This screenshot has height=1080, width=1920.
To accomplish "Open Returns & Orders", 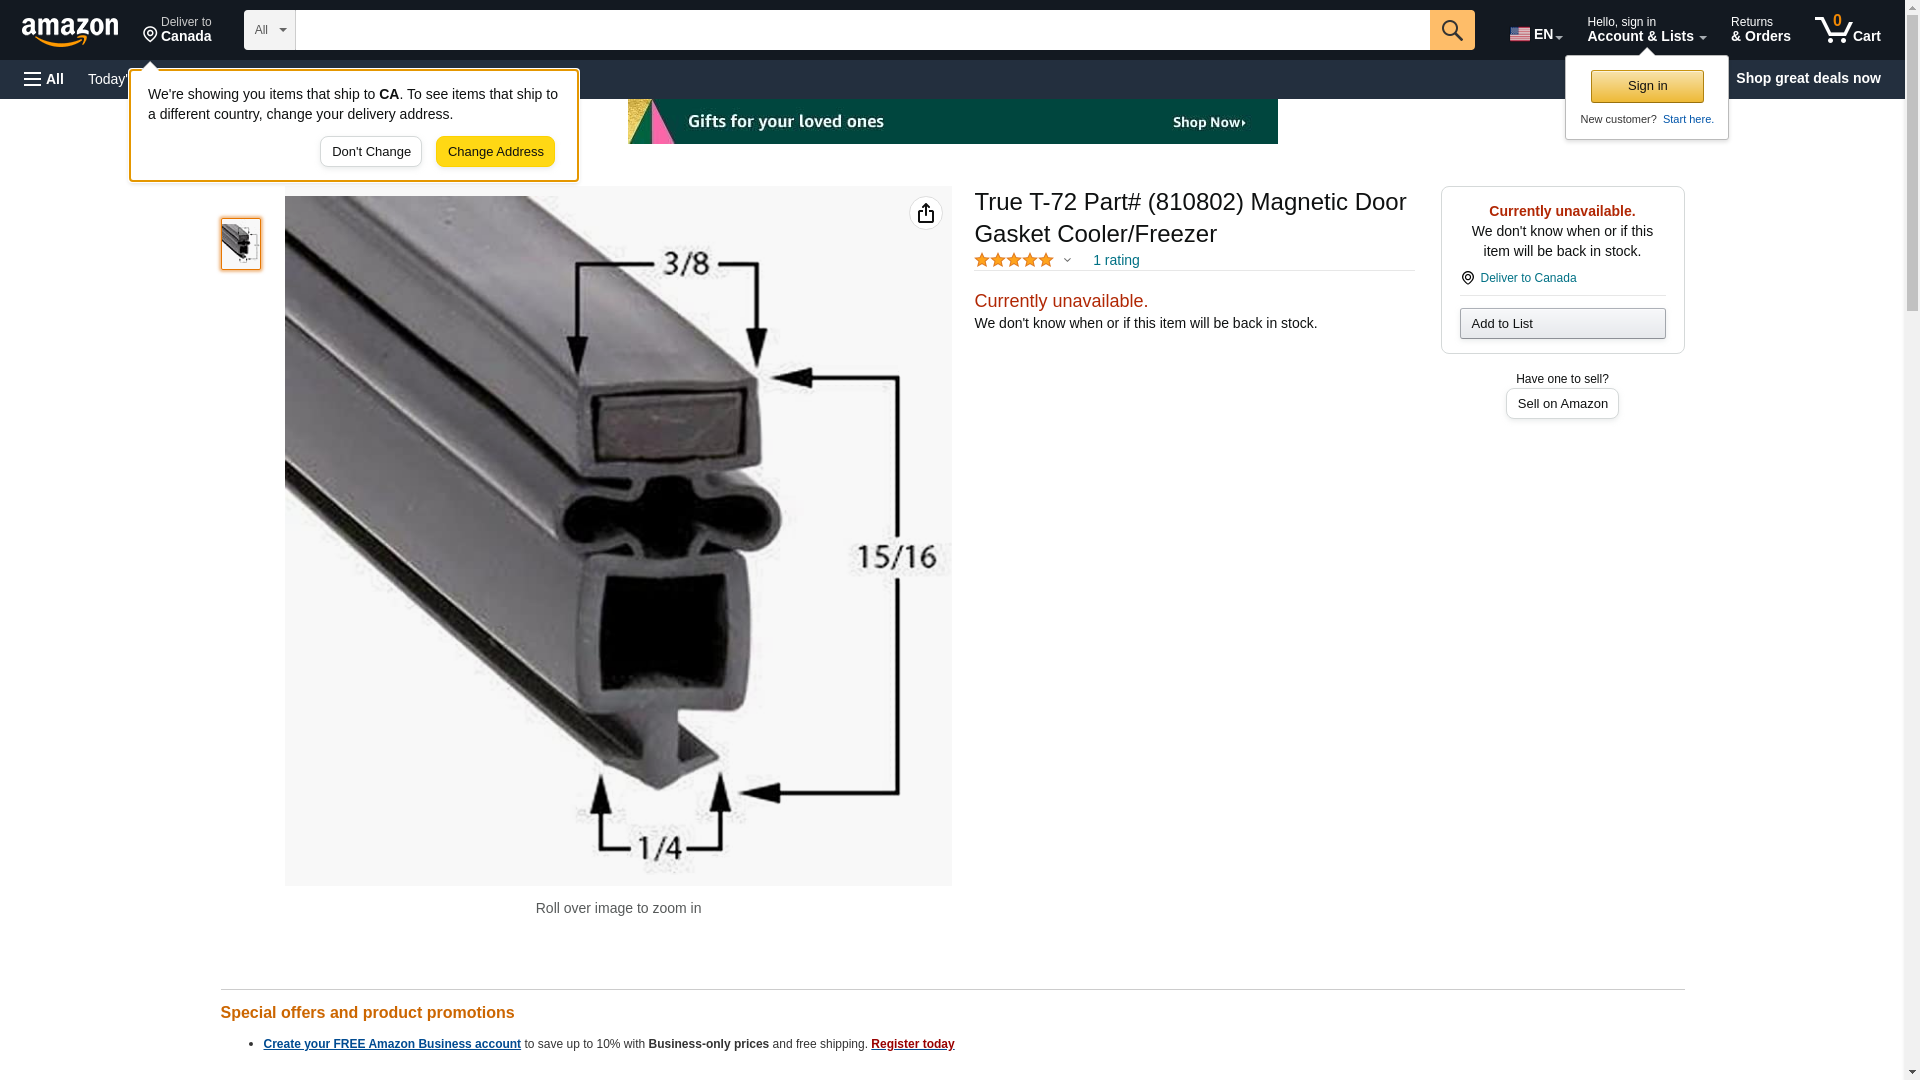I will pyautogui.click(x=1761, y=30).
